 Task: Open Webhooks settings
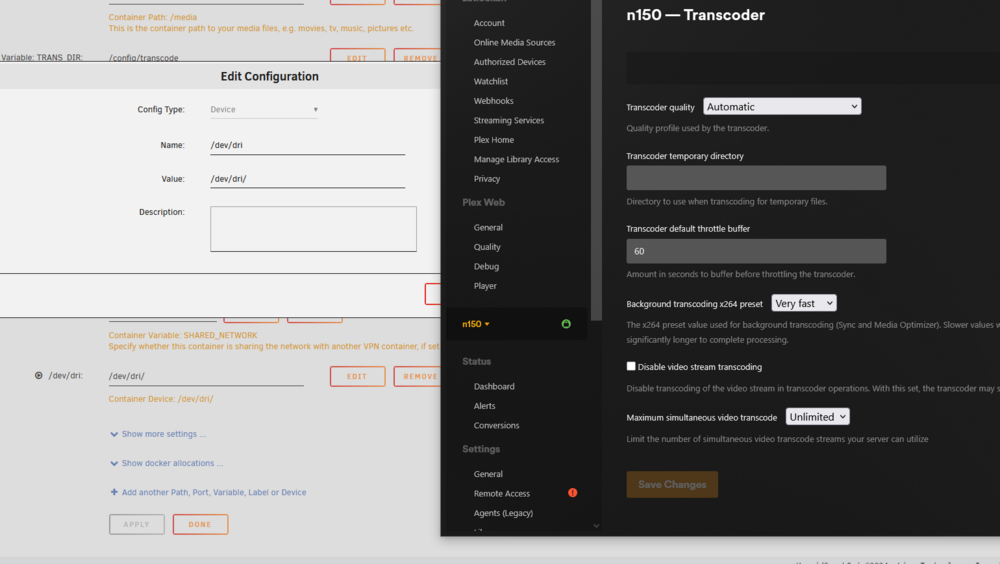(x=493, y=101)
